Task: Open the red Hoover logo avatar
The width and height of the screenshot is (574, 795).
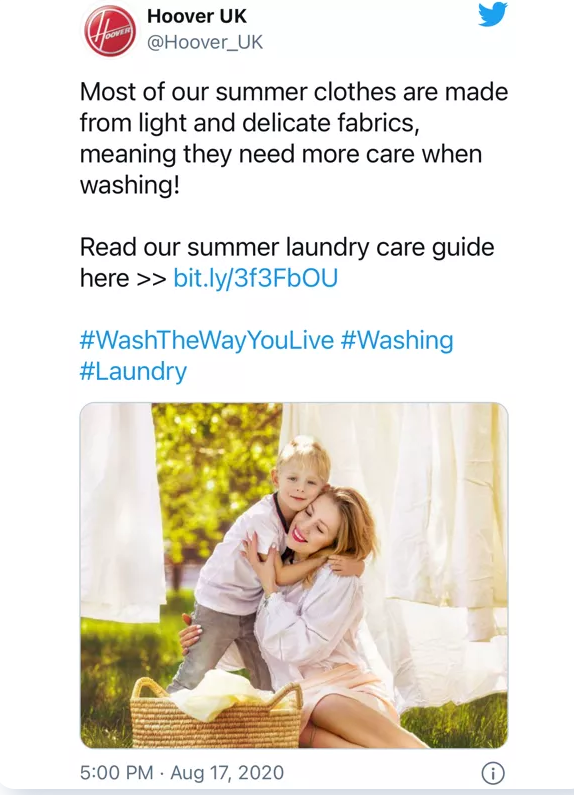Action: [x=110, y=30]
